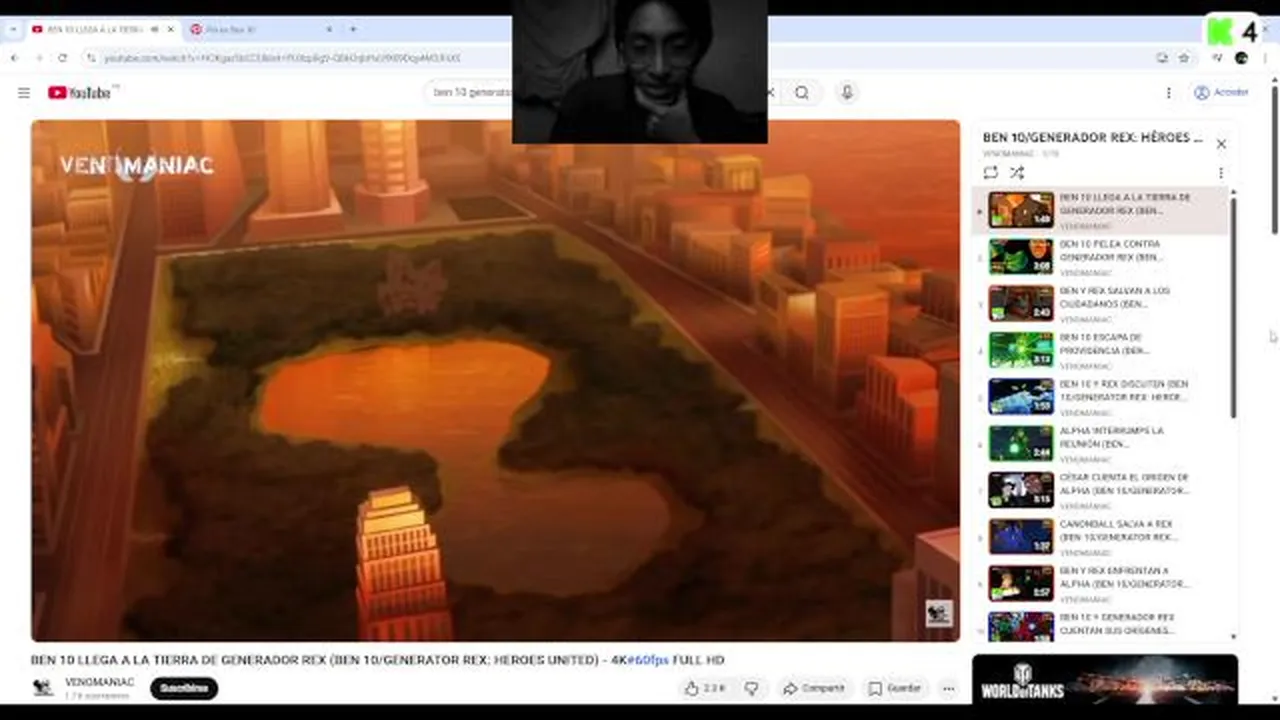This screenshot has width=1280, height=720.
Task: Click the playlist panel scrollbar
Action: click(x=1233, y=308)
